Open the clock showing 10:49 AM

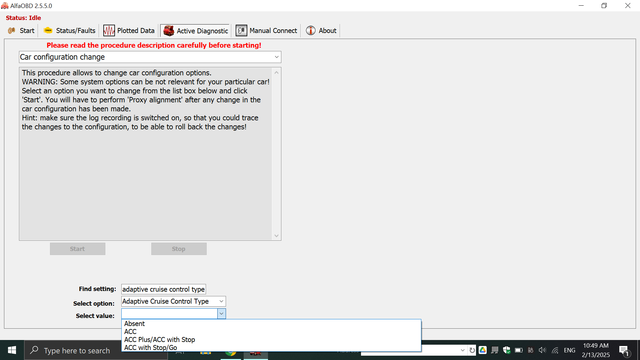pos(596,350)
